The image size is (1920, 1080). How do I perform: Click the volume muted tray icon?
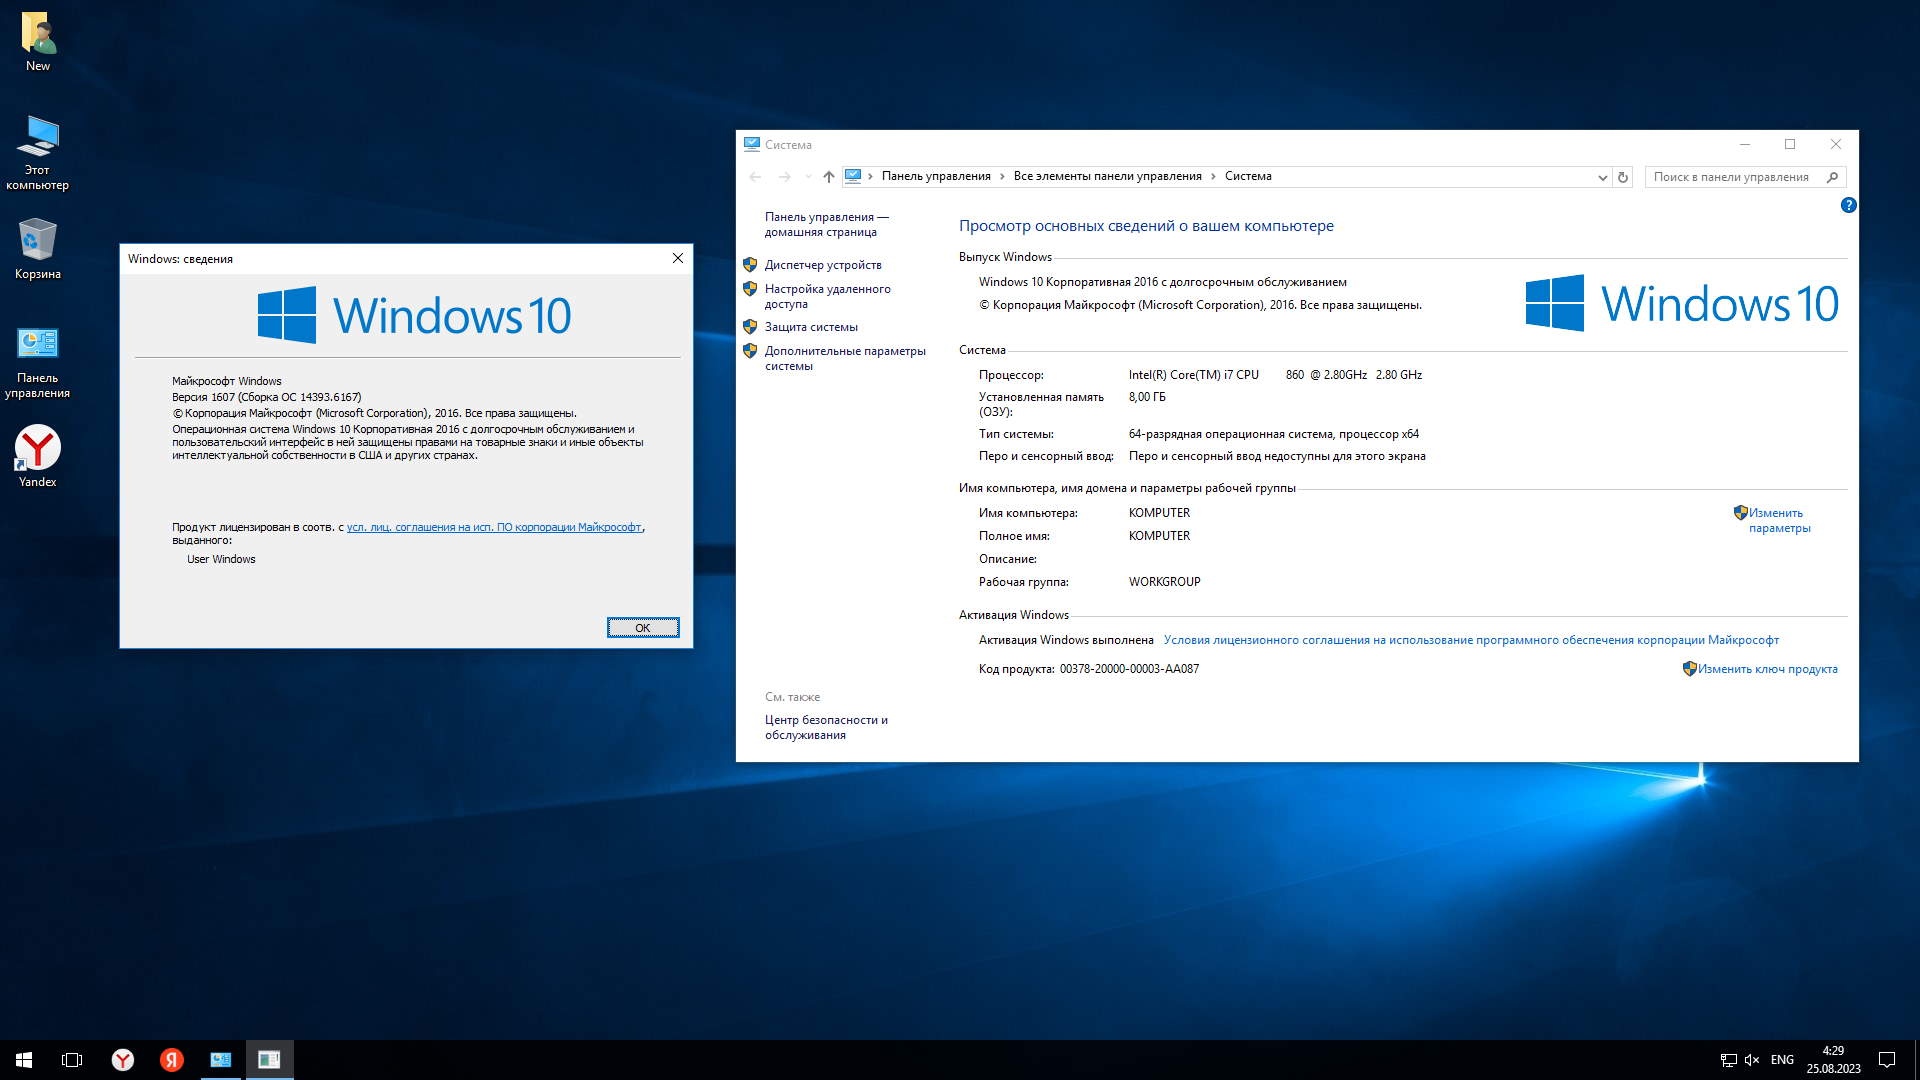click(x=1752, y=1060)
